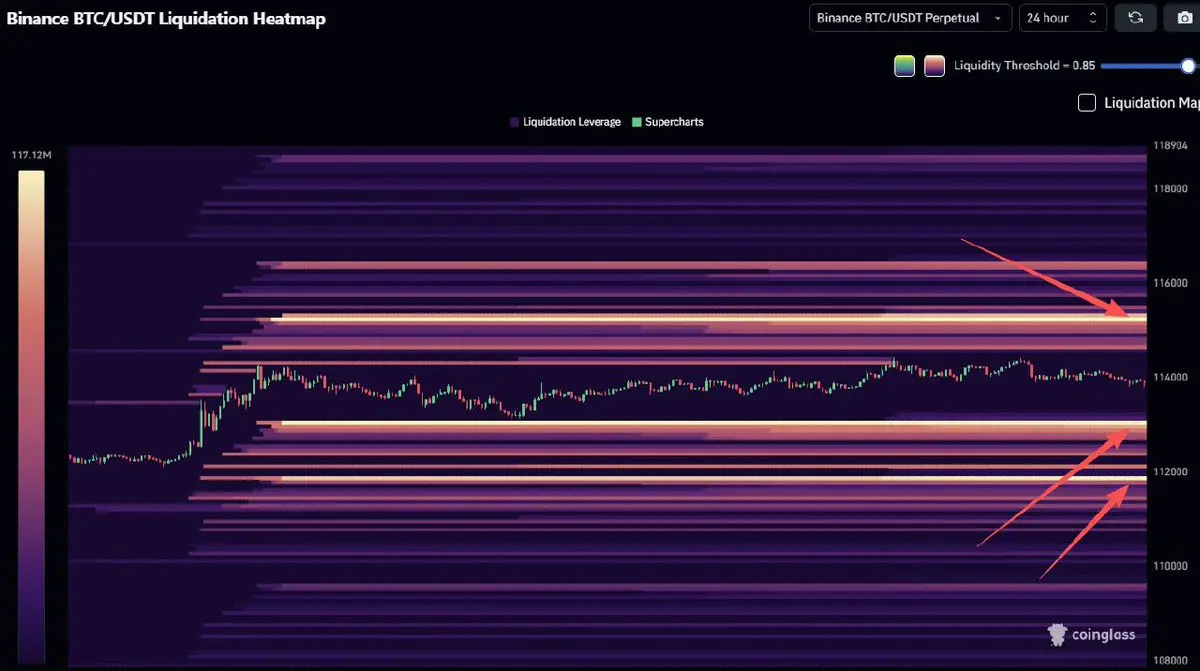The height and width of the screenshot is (671, 1200).
Task: Click the 116000 price axis label
Action: [x=1170, y=283]
